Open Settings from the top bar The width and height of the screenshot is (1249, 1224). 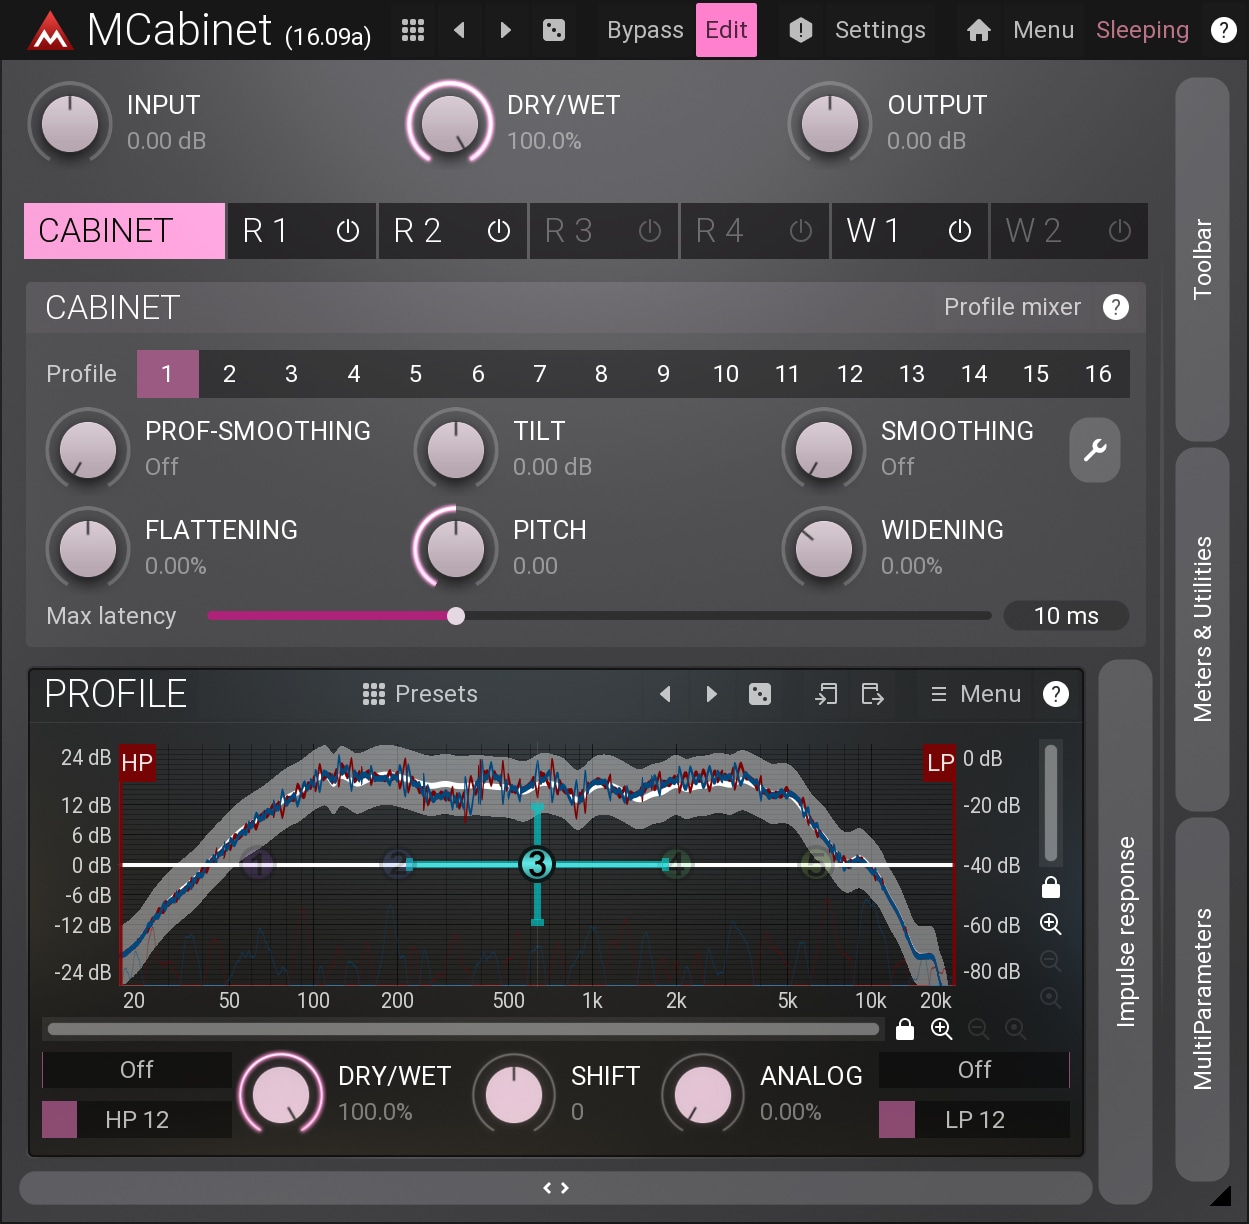[x=880, y=30]
